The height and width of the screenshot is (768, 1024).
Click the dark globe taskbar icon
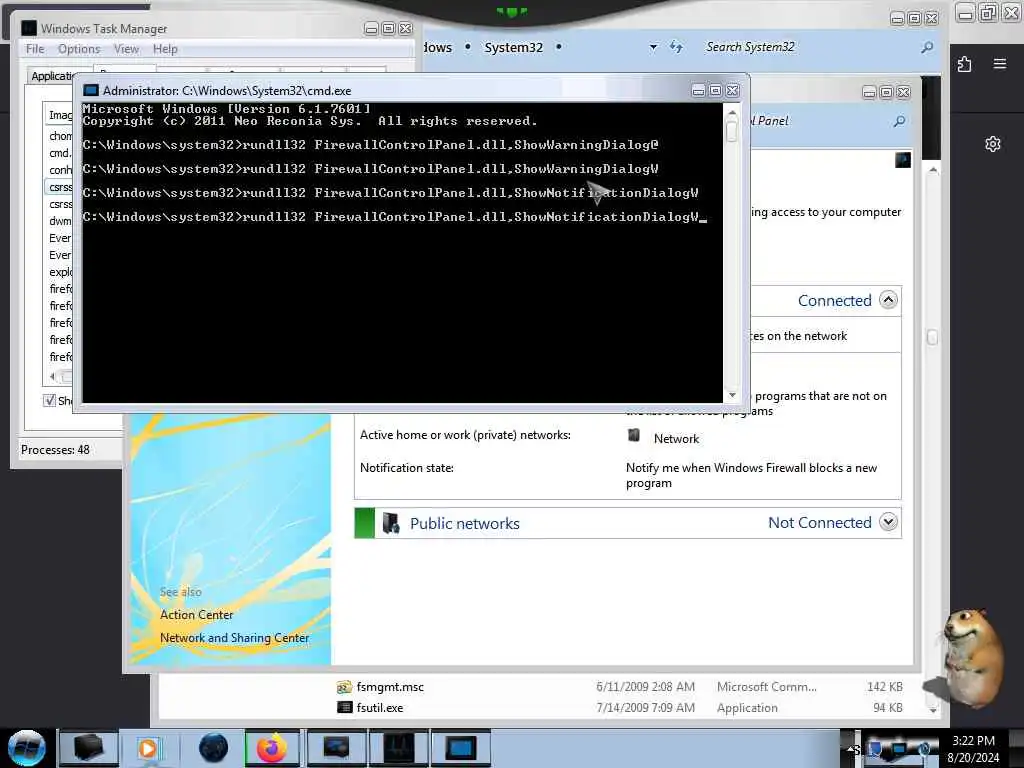tap(213, 748)
